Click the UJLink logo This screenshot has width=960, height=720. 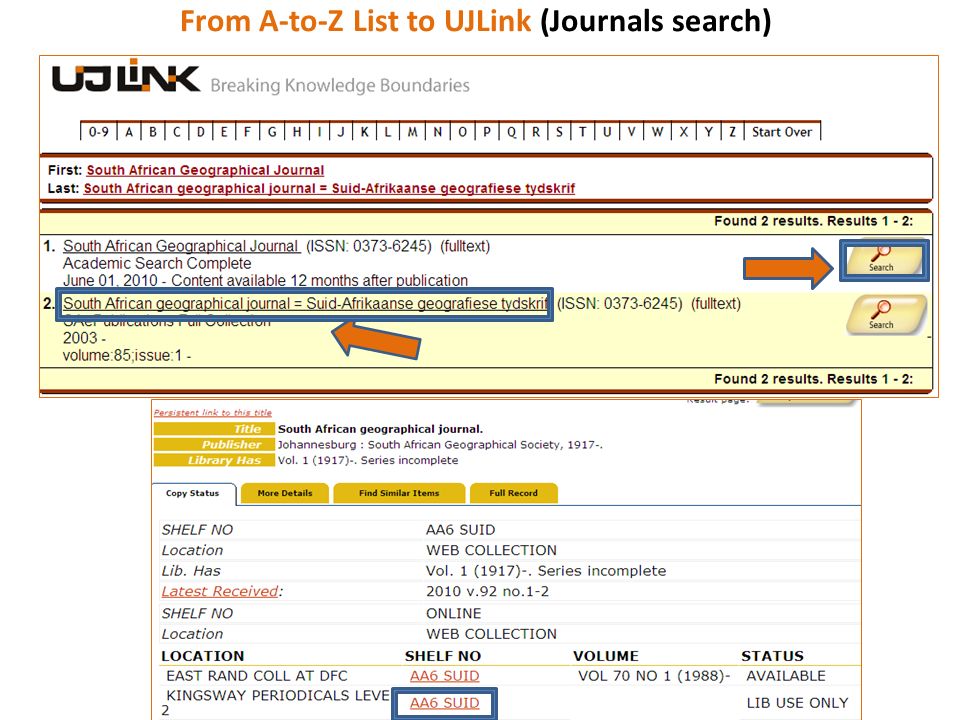click(x=126, y=77)
